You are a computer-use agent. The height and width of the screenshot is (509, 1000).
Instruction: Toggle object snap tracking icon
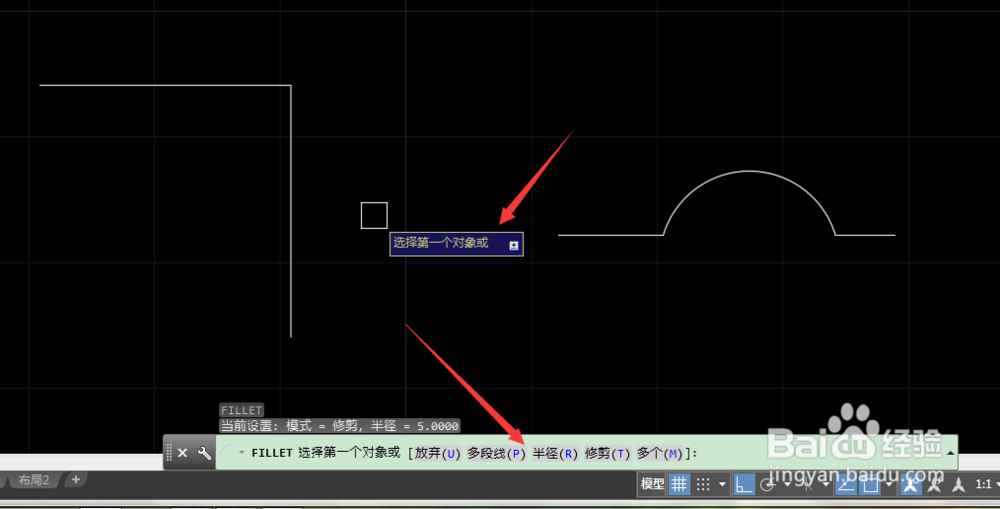[x=846, y=485]
